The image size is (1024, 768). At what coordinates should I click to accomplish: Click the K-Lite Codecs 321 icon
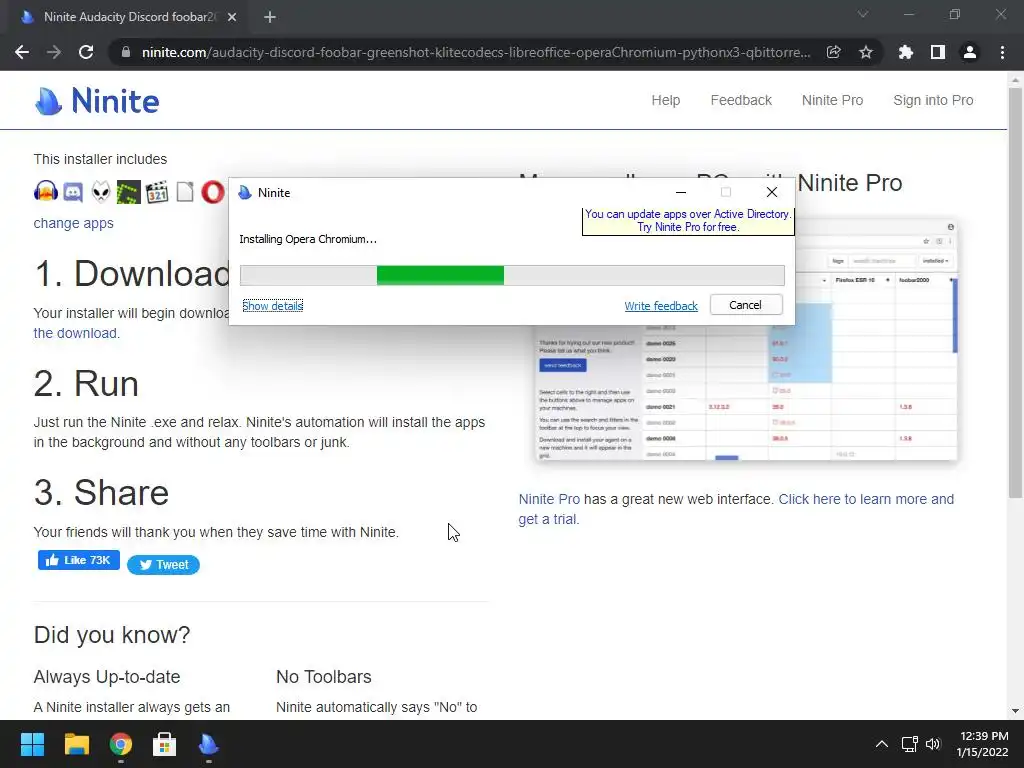pyautogui.click(x=157, y=192)
